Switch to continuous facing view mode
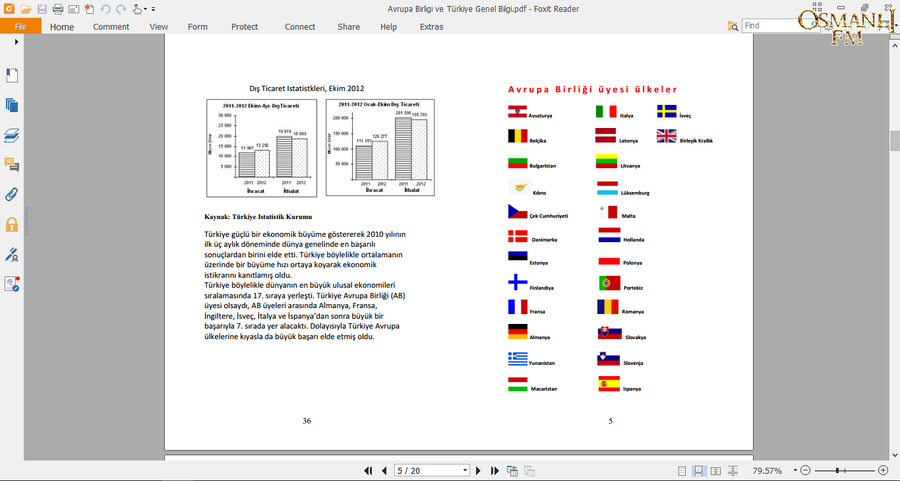The height and width of the screenshot is (481, 900). tap(732, 471)
